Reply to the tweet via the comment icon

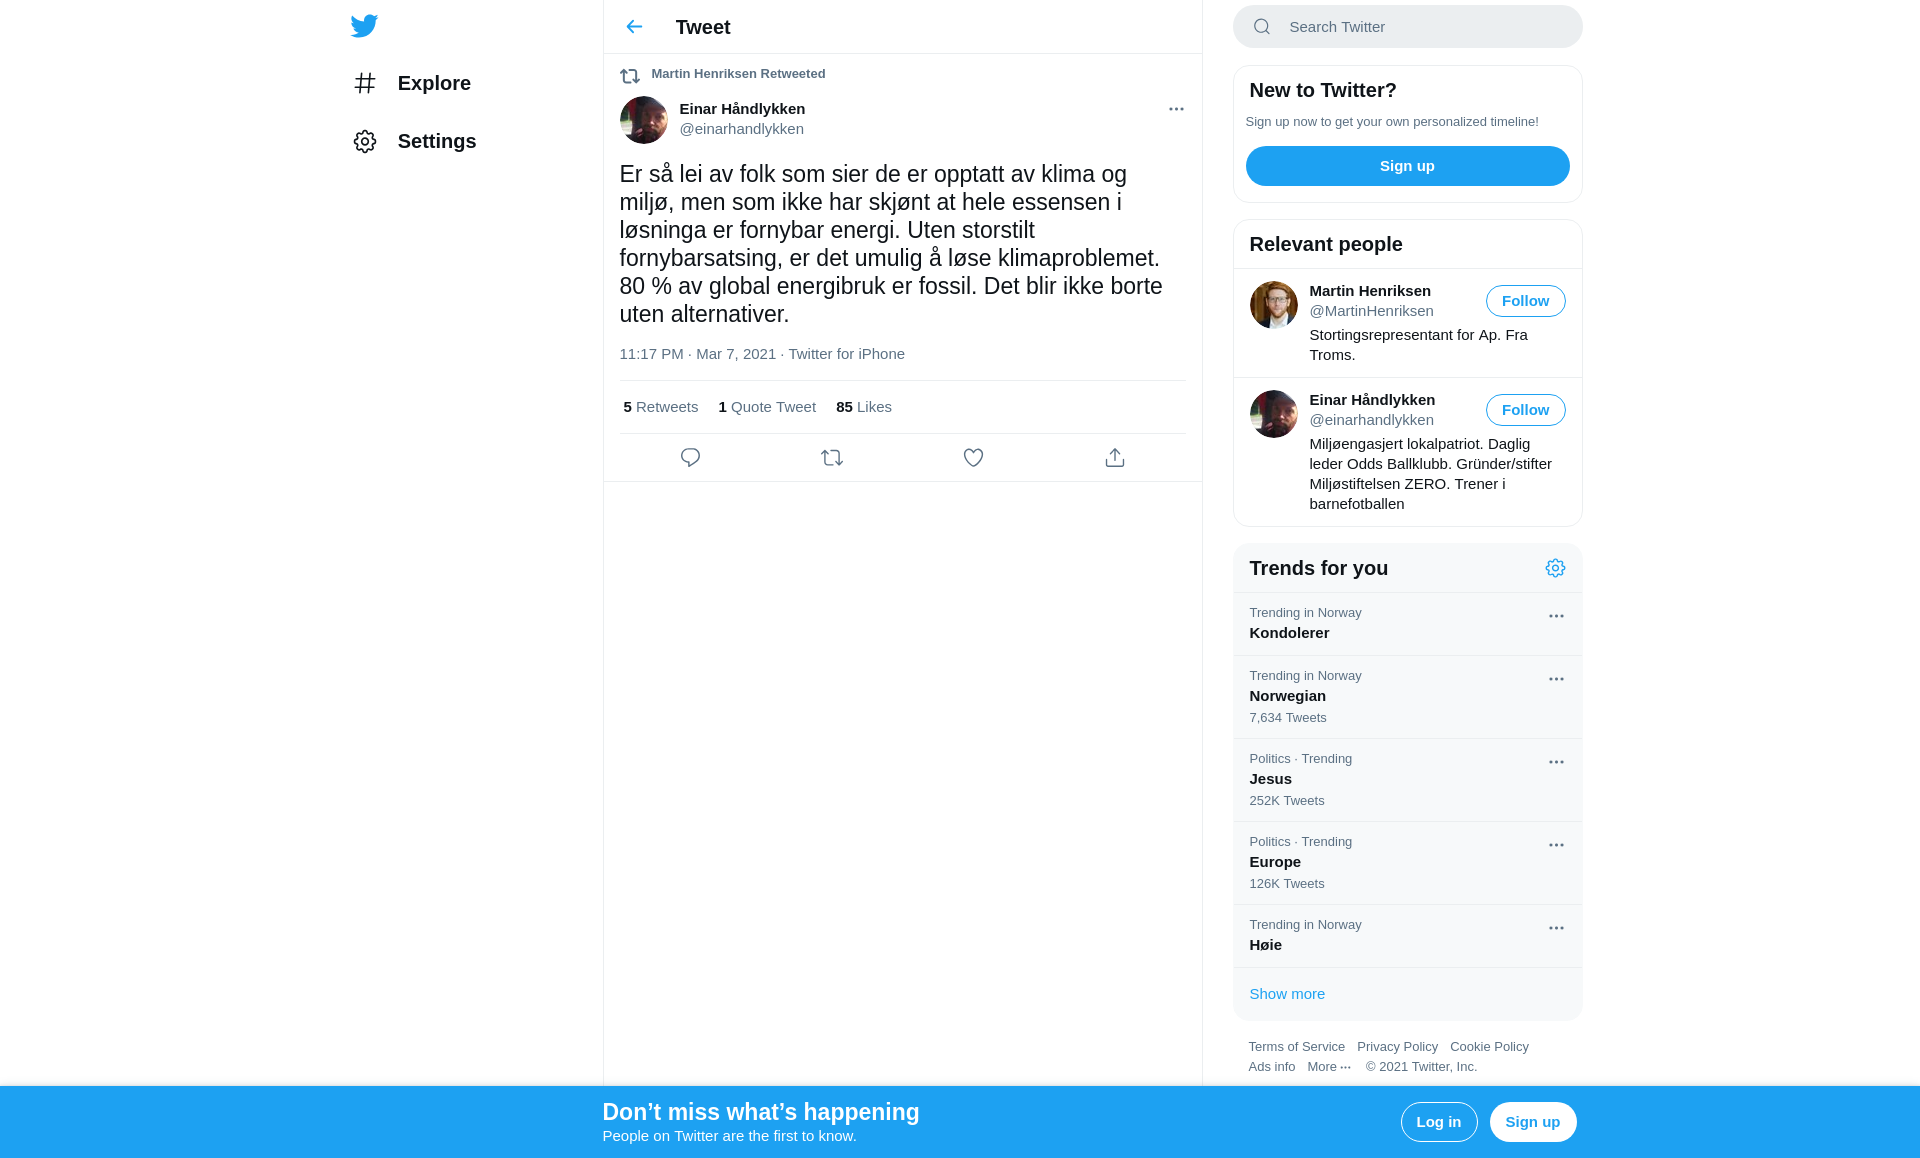[690, 458]
